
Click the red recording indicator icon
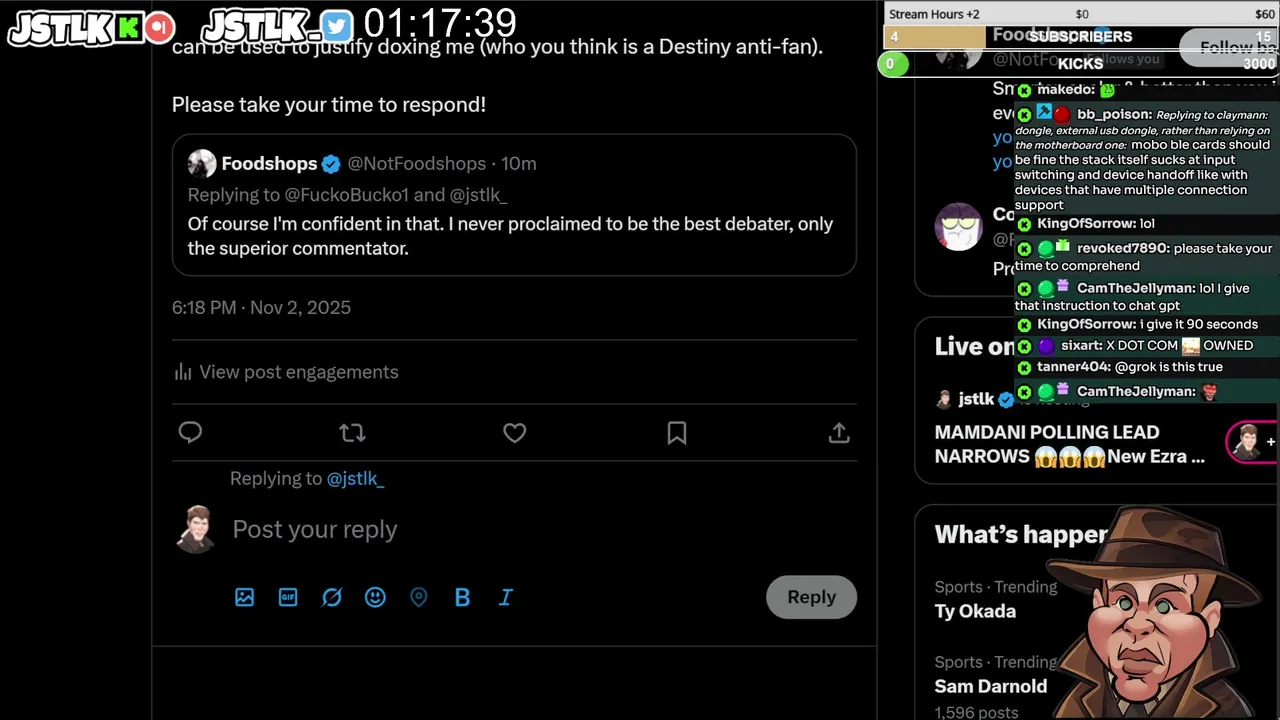coord(159,28)
